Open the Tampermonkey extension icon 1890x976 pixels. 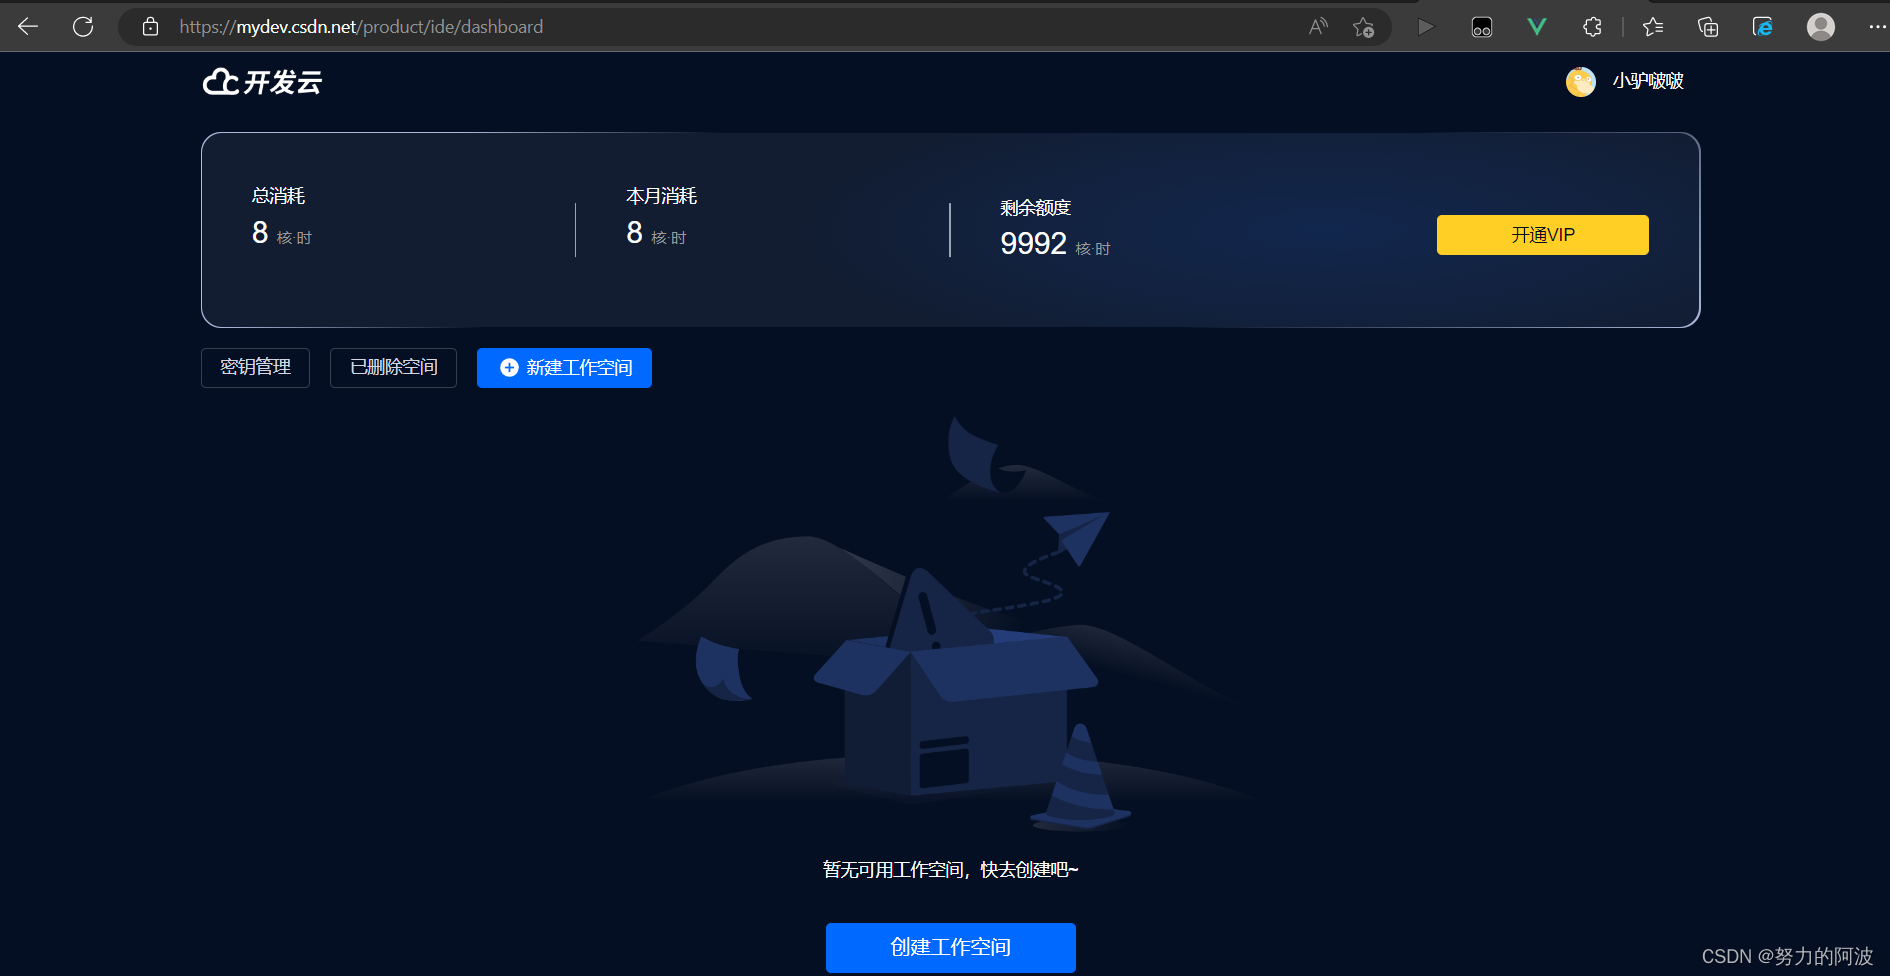(x=1482, y=27)
